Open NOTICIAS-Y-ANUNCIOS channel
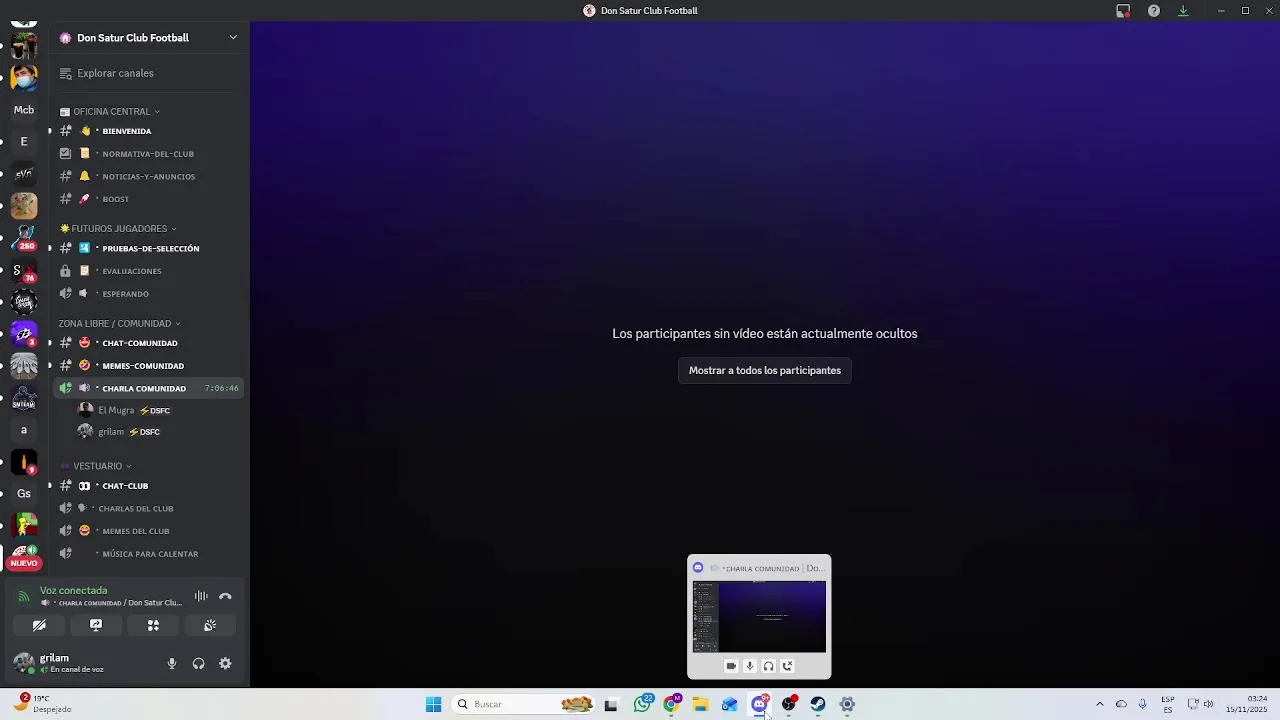This screenshot has height=720, width=1280. point(150,176)
